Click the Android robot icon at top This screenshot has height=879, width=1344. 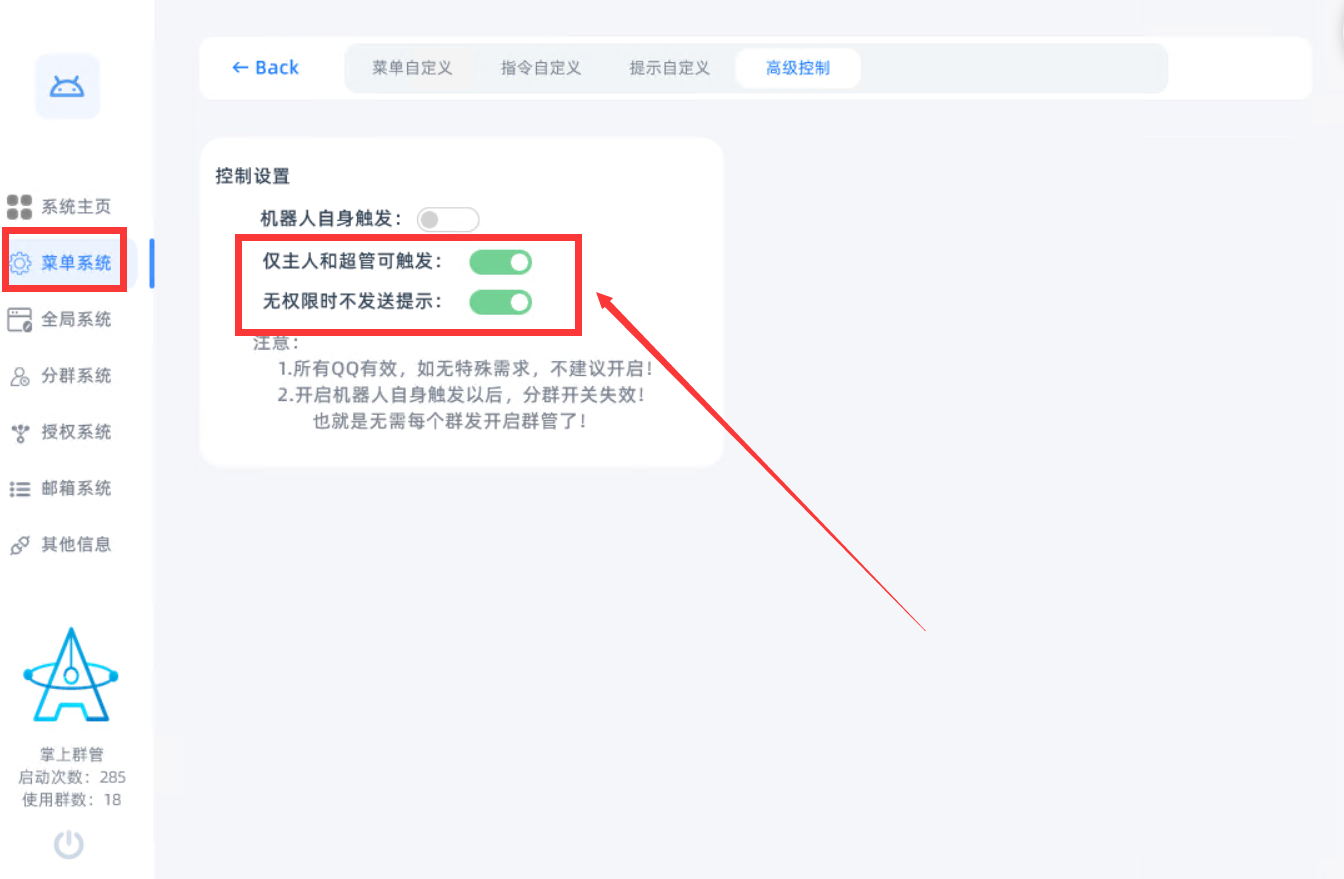click(67, 87)
